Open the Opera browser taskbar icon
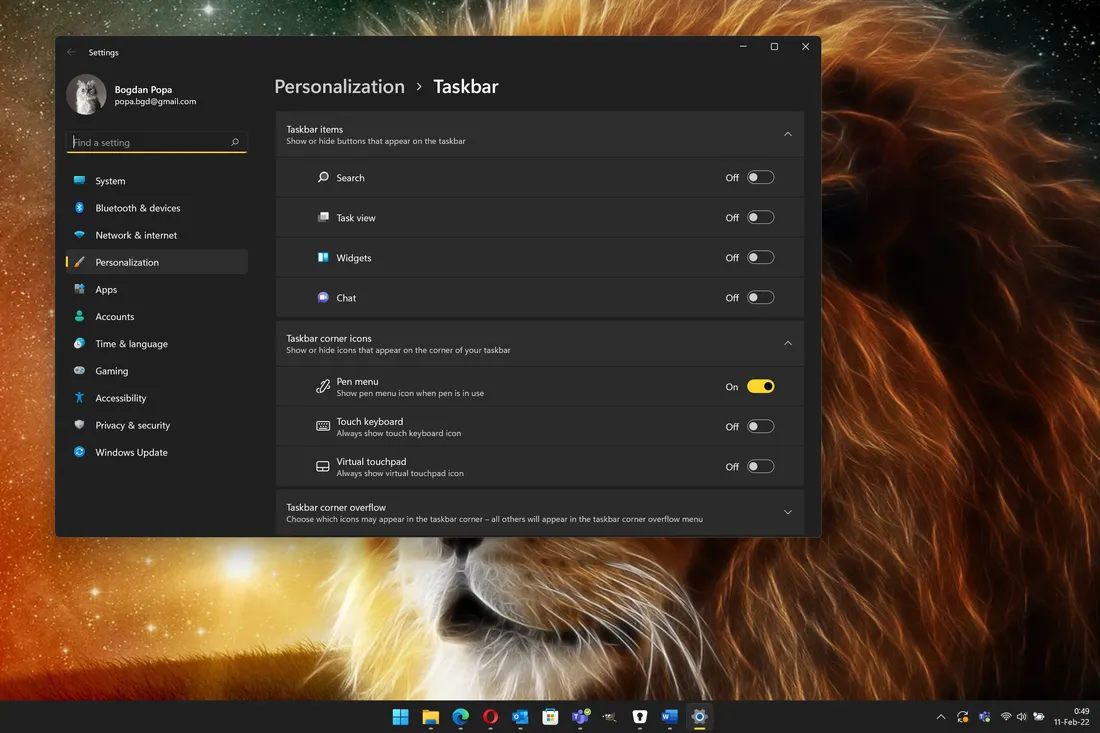 click(x=490, y=716)
